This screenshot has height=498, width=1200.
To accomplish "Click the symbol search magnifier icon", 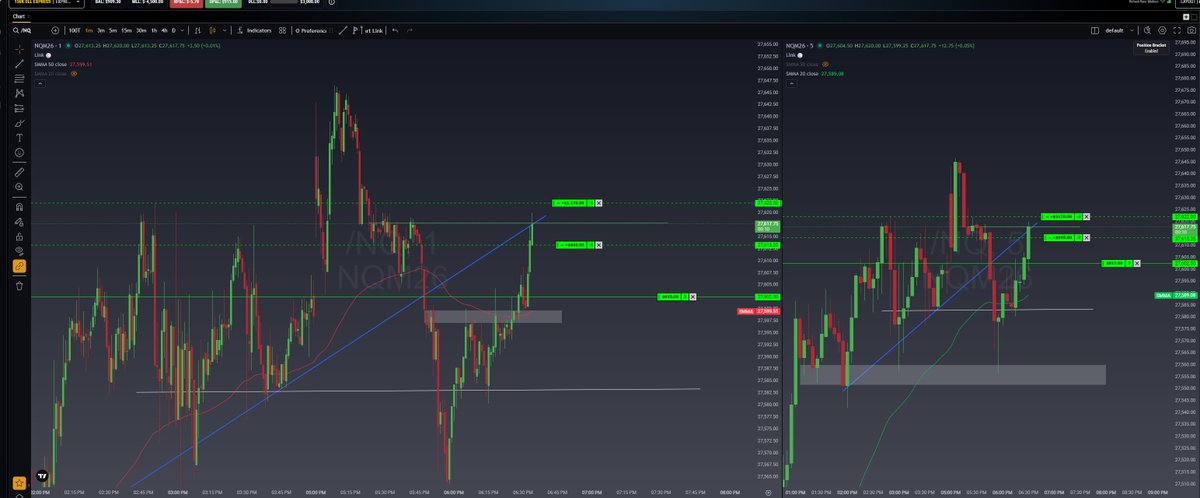I will pos(18,31).
